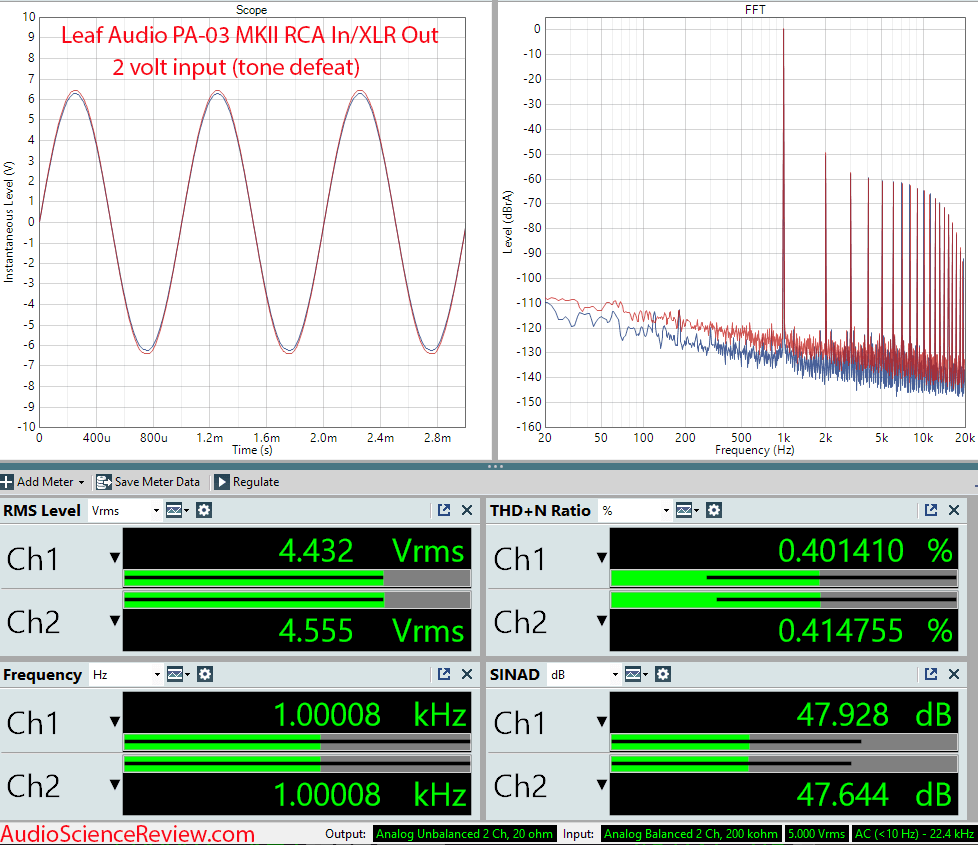Click the SINAD meter title
Image resolution: width=978 pixels, height=845 pixels.
[x=515, y=675]
